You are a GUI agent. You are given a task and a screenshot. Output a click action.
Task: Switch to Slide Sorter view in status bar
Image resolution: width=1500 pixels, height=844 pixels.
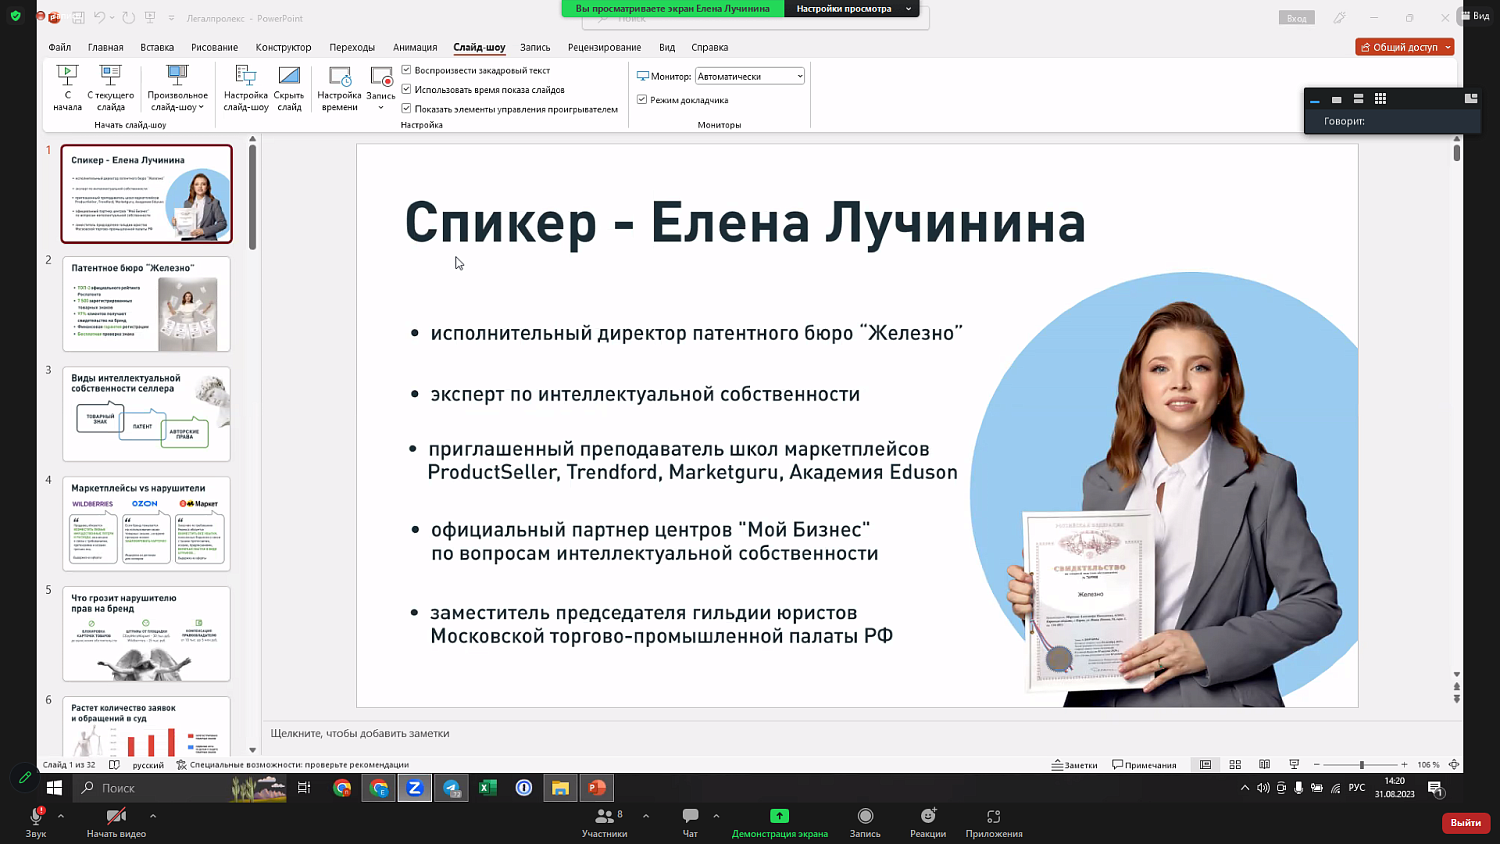1235,765
